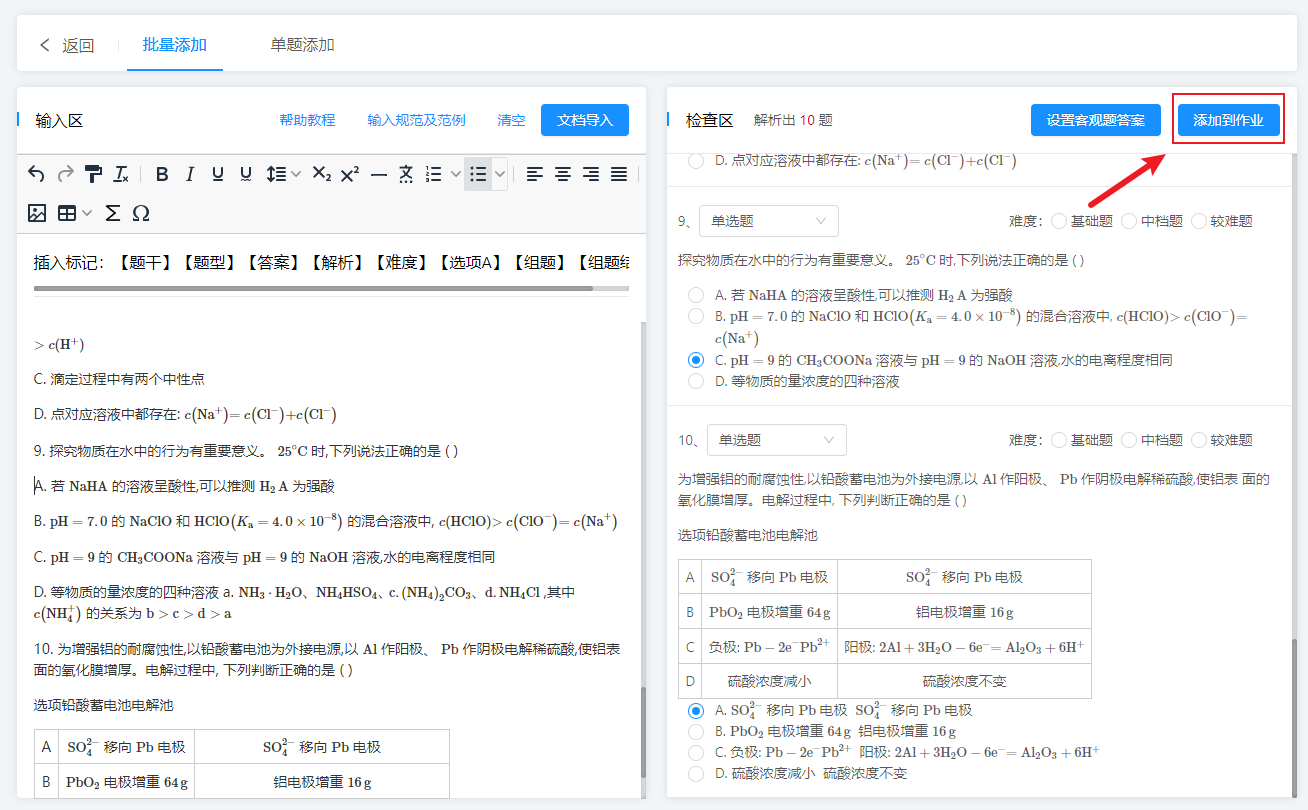This screenshot has width=1308, height=810.
Task: Apply wavy underline formatting
Action: pos(246,174)
